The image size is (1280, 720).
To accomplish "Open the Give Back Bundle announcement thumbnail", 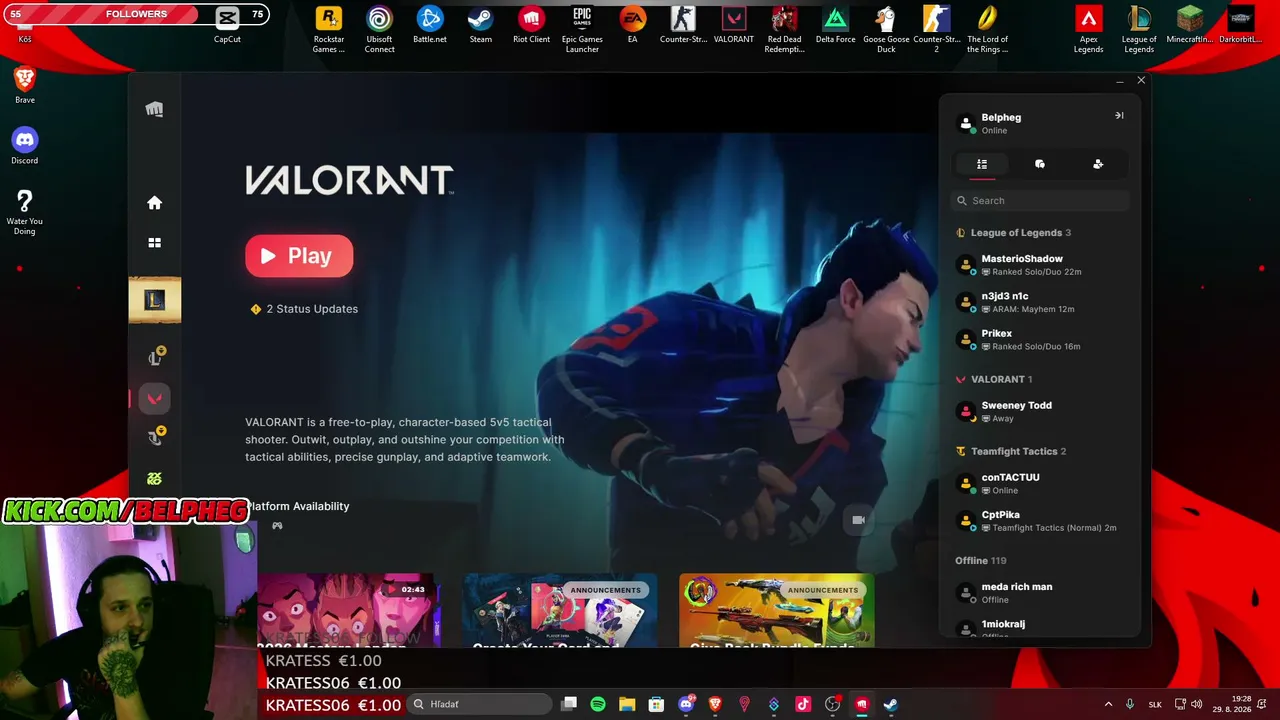I will 776,610.
